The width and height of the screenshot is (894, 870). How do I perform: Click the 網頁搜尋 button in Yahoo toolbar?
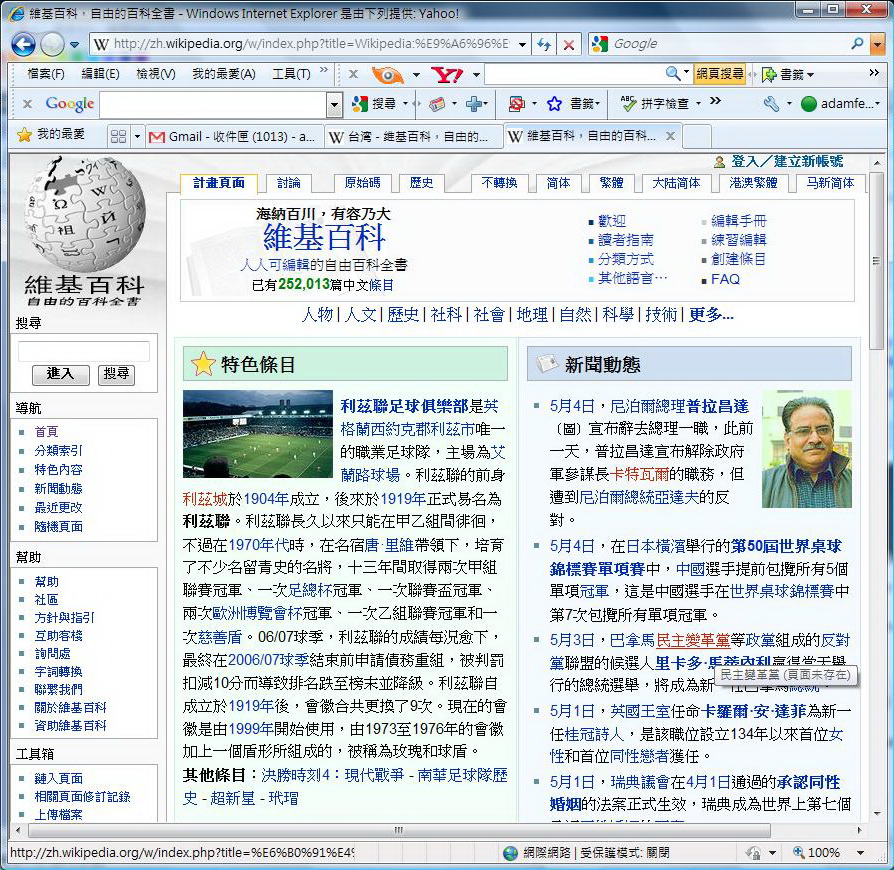click(x=720, y=74)
